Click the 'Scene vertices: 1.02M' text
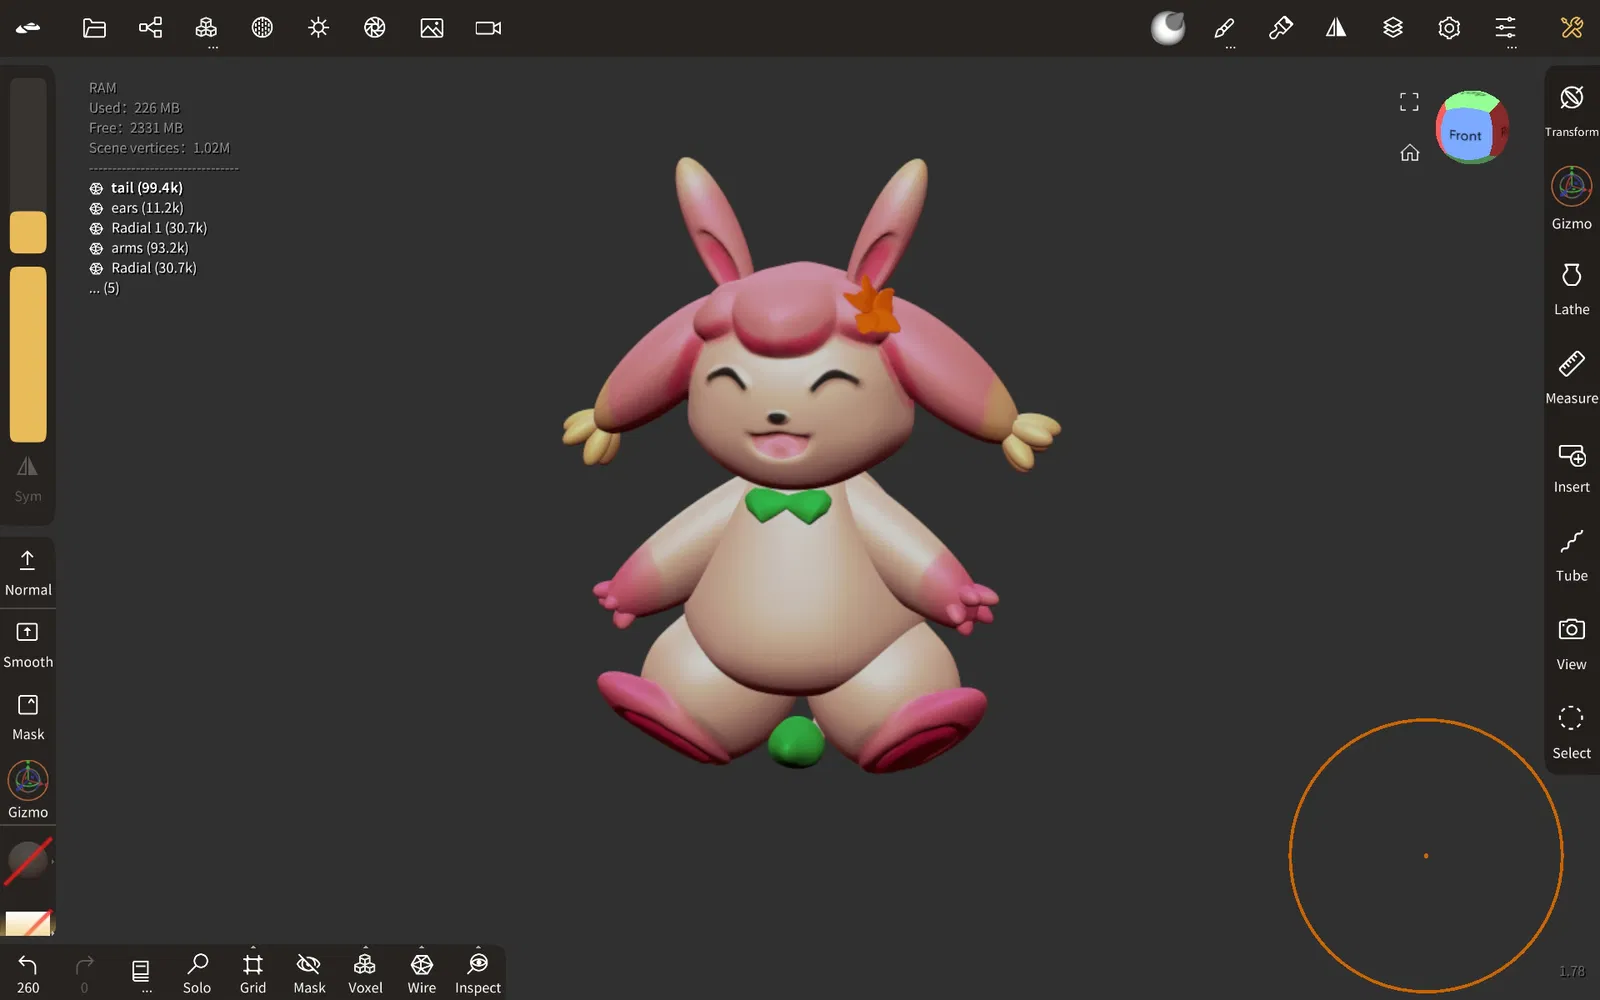The width and height of the screenshot is (1600, 1000). 159,148
